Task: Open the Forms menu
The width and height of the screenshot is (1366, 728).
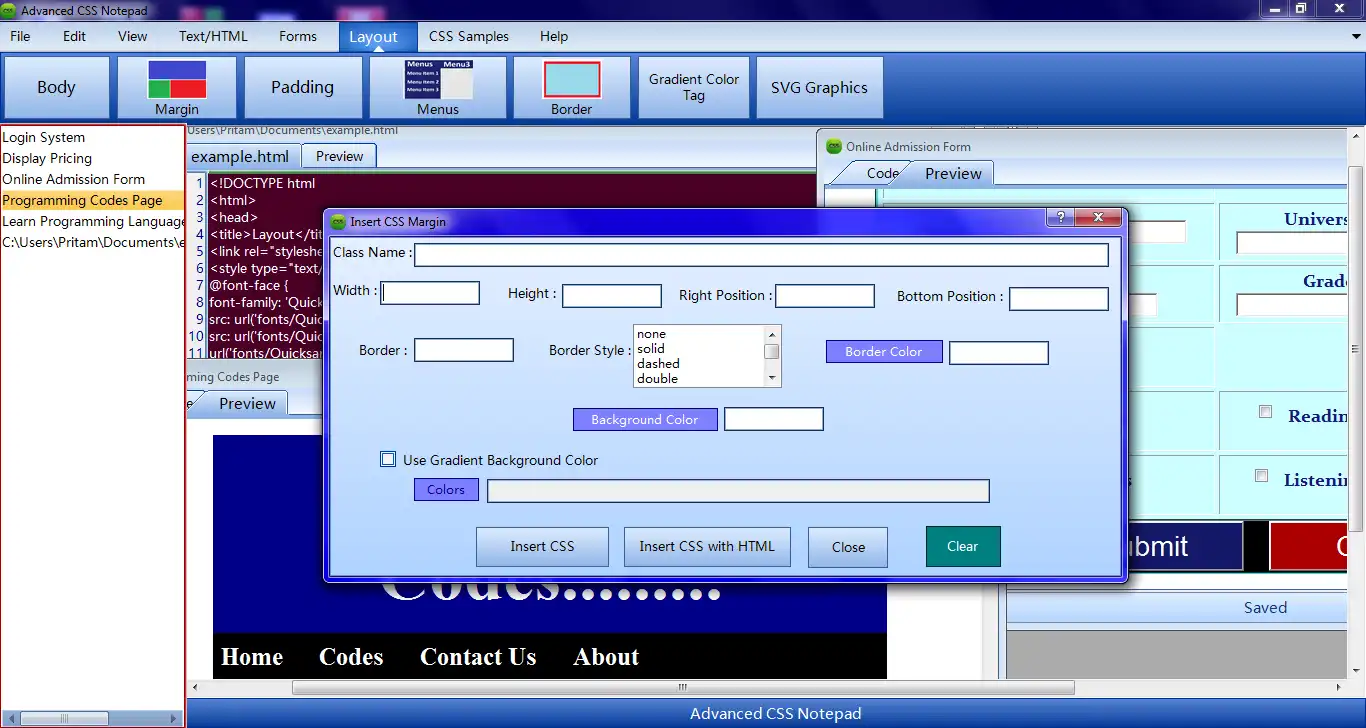Action: click(x=298, y=36)
